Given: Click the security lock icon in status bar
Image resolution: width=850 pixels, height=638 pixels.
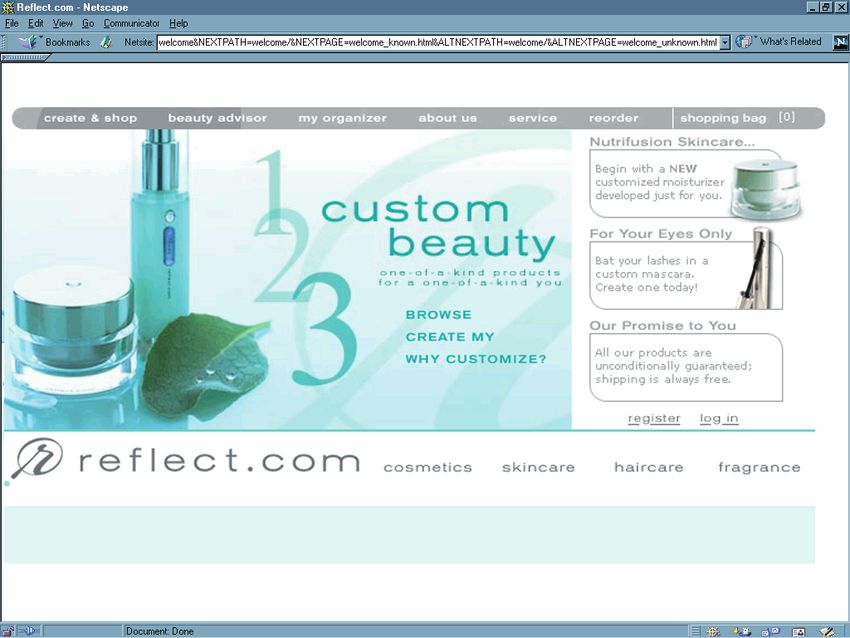Looking at the screenshot, I should [7, 631].
